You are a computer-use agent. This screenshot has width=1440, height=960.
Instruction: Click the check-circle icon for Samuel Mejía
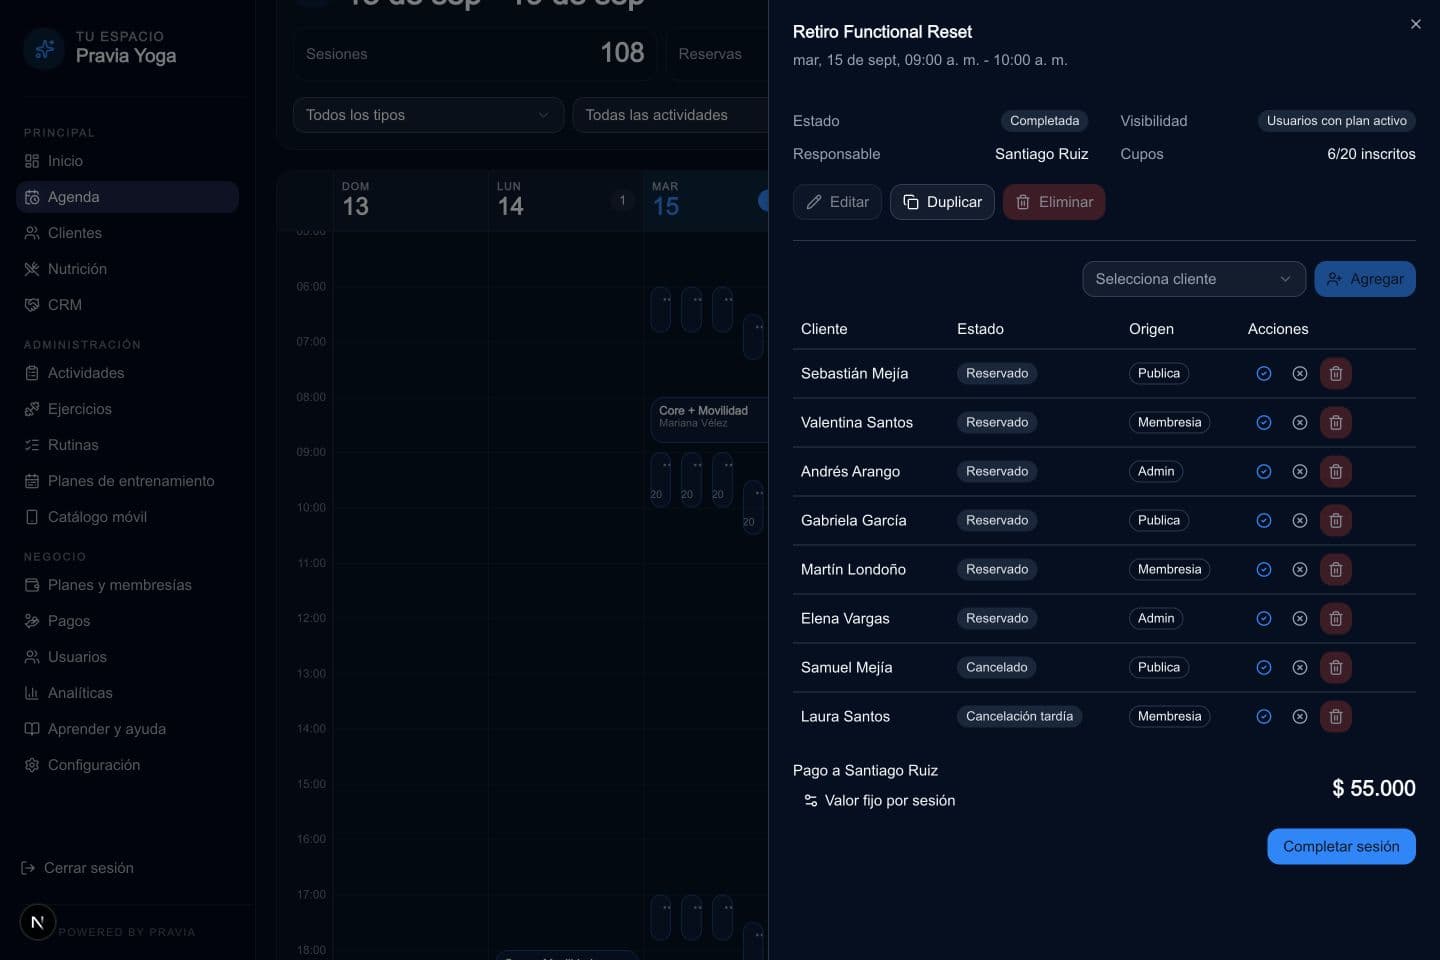[x=1264, y=667]
